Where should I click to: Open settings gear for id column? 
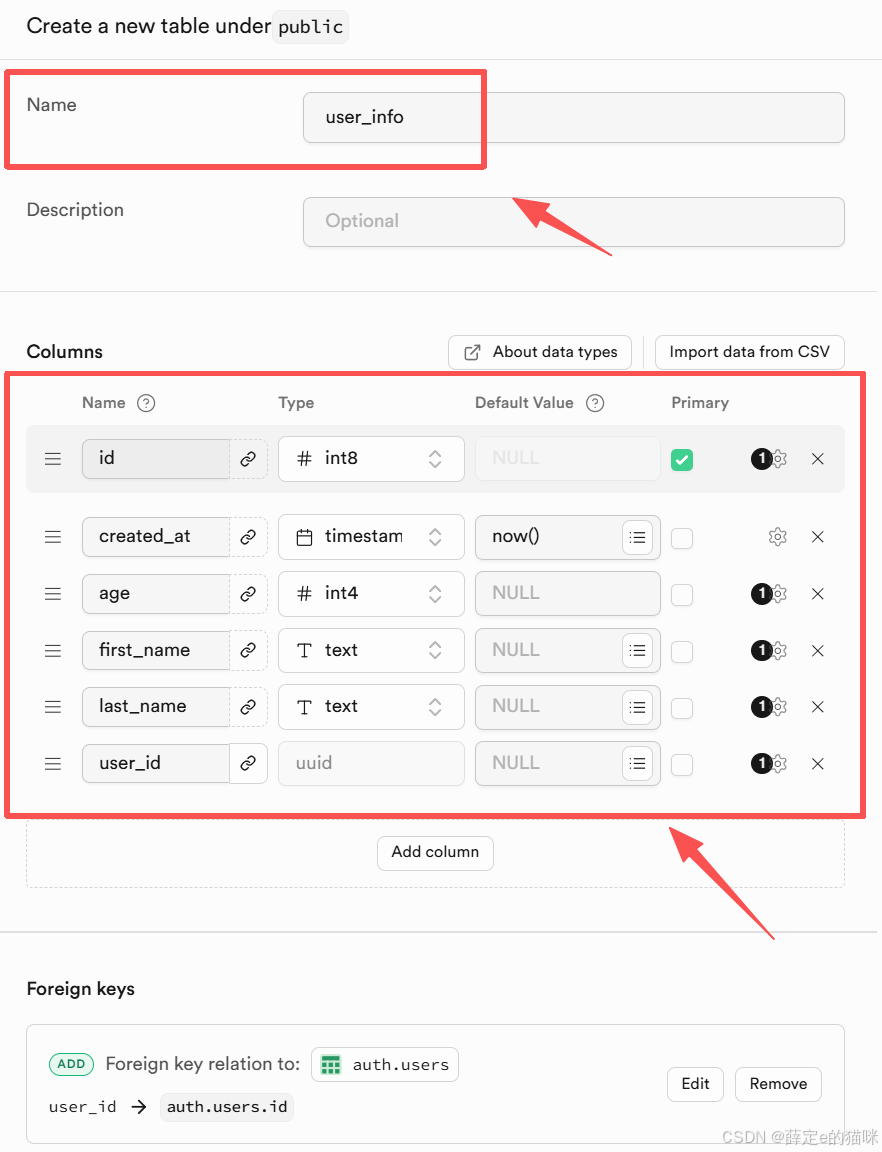coord(779,459)
